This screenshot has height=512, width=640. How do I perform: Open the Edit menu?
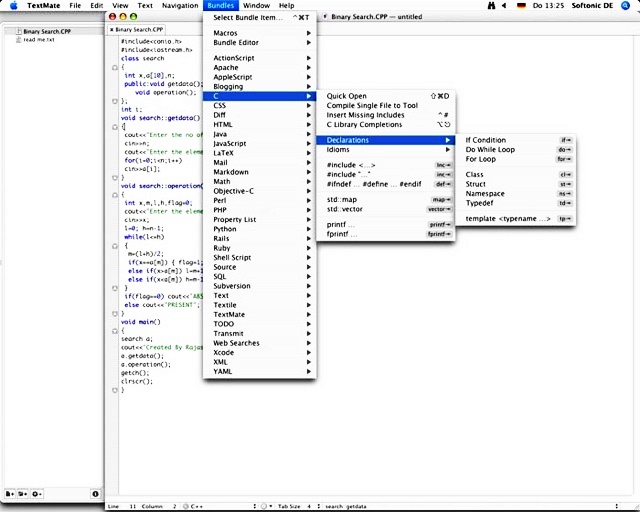coord(97,5)
